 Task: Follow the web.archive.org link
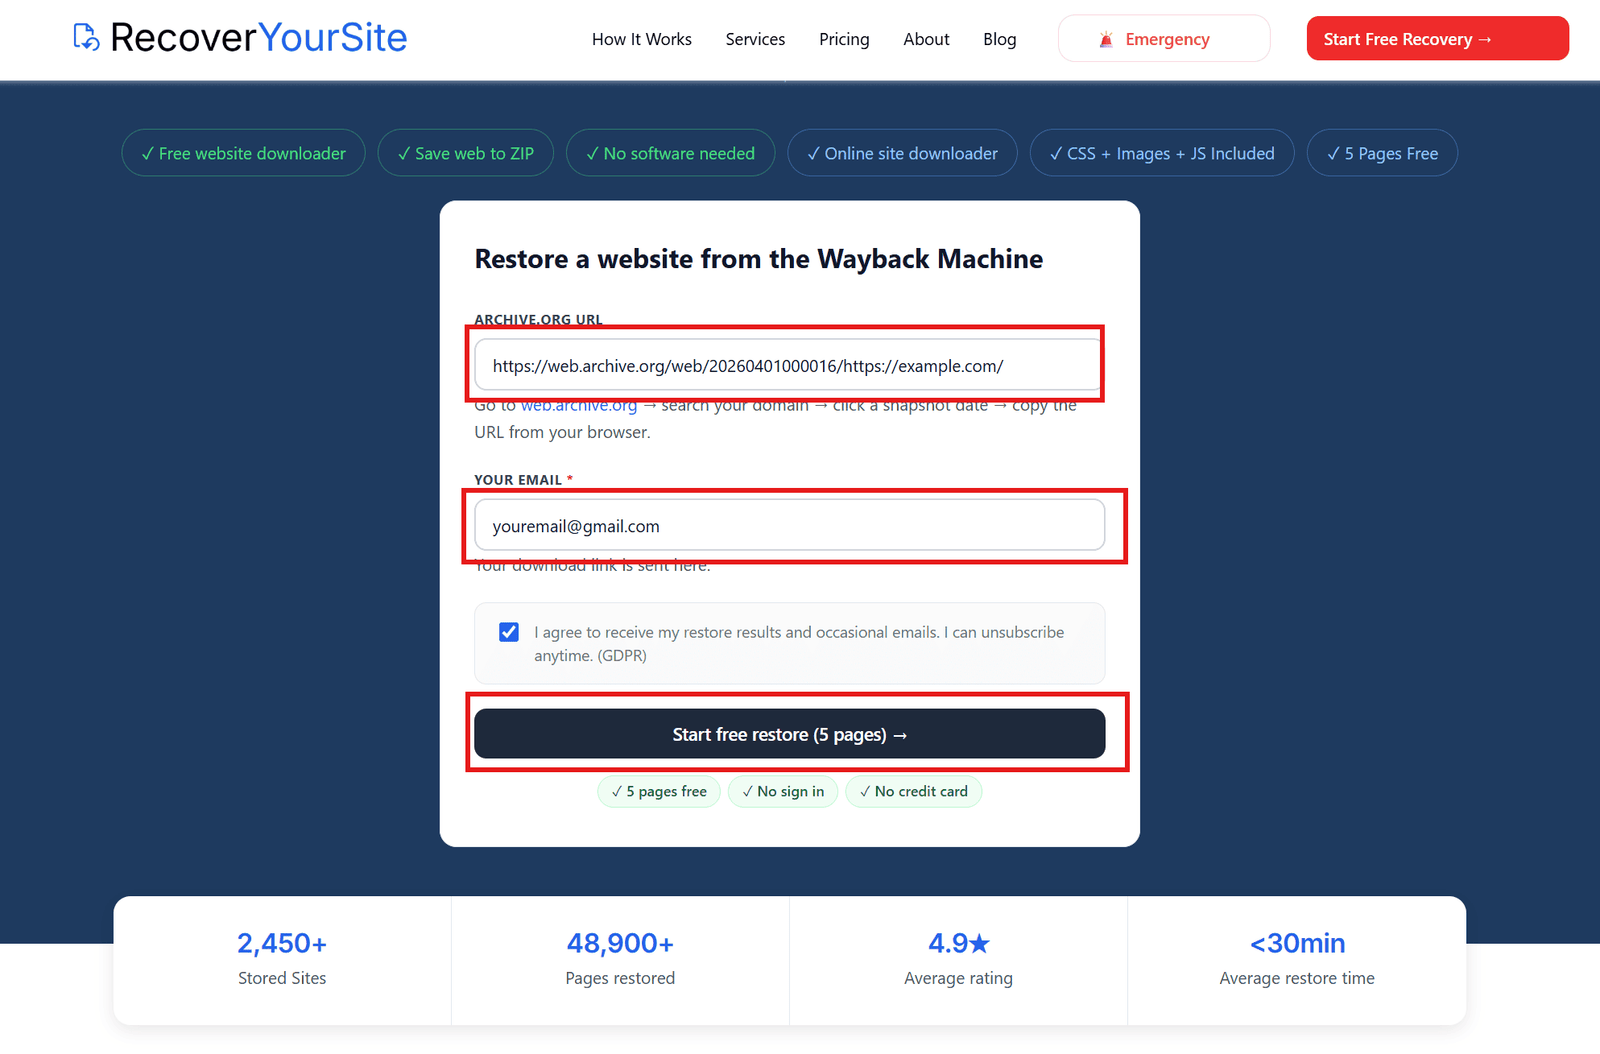coord(579,405)
